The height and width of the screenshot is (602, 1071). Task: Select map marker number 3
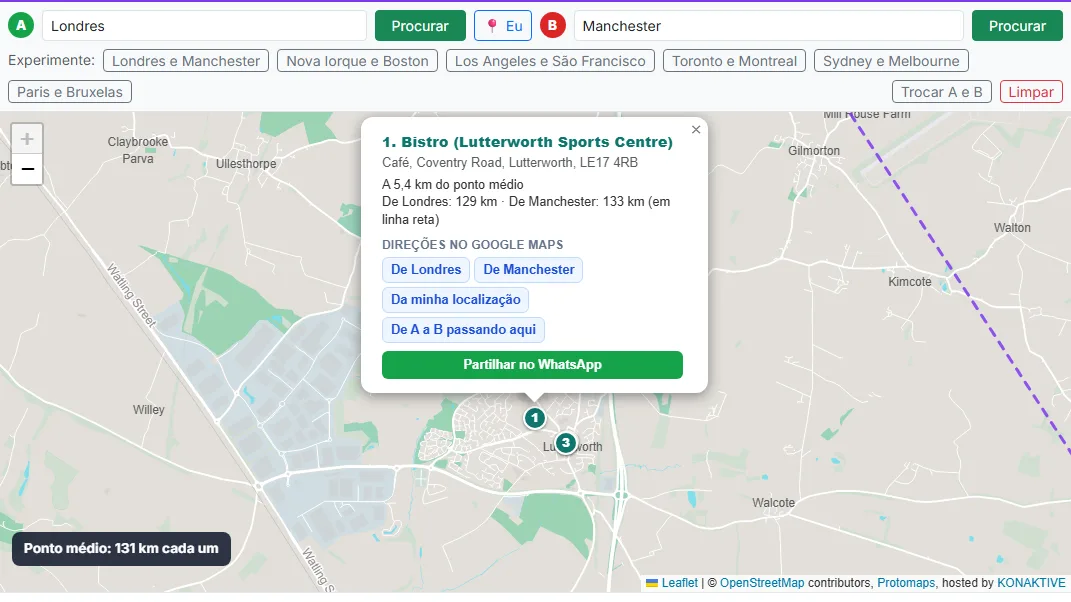coord(566,443)
